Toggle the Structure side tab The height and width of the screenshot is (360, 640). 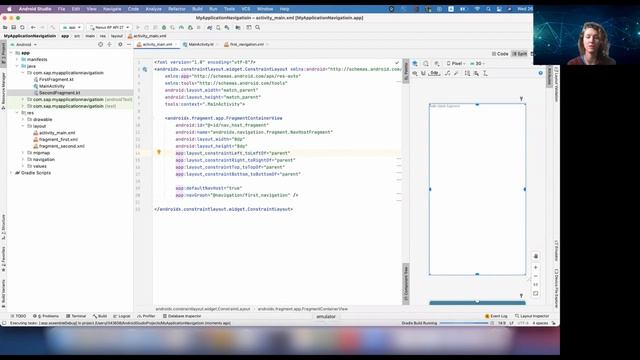3,227
